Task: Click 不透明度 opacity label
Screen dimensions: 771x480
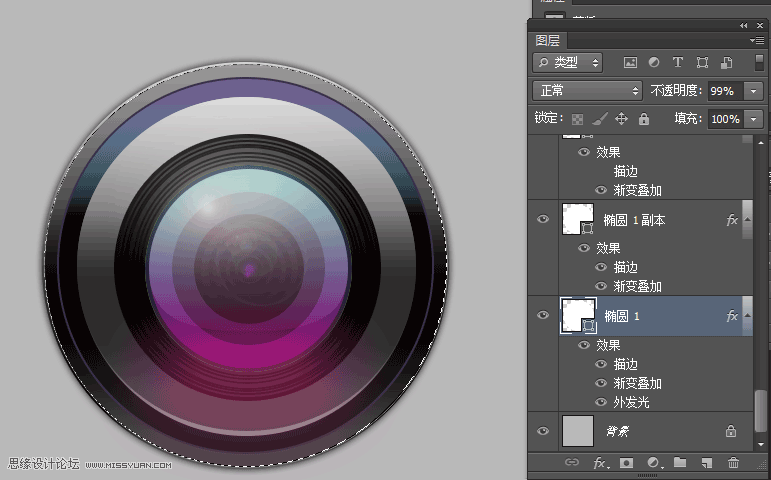Action: tap(676, 90)
